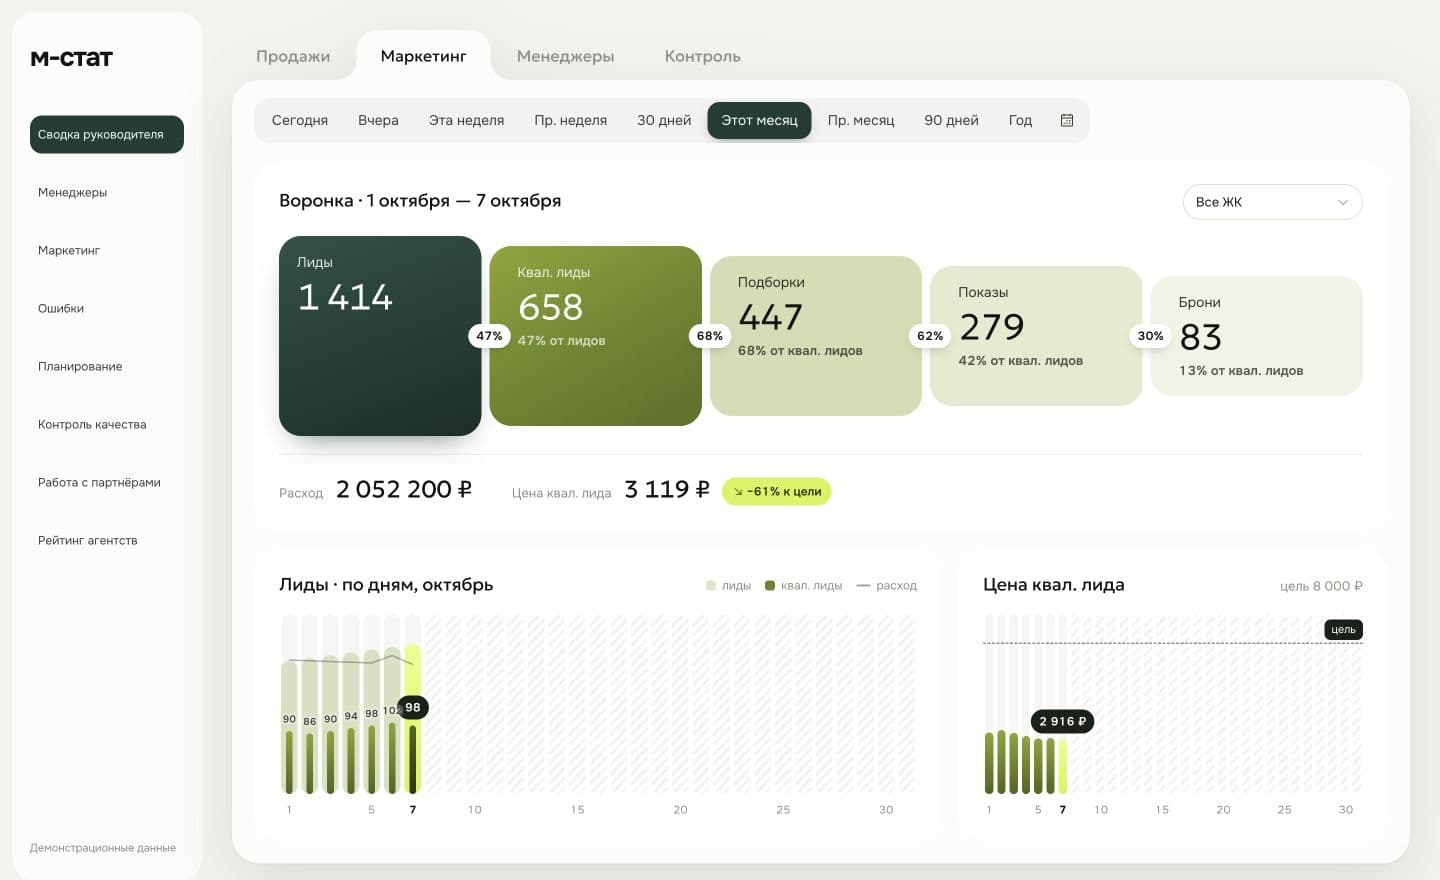Click the −61% к цели badge
This screenshot has height=880, width=1440.
pos(777,491)
